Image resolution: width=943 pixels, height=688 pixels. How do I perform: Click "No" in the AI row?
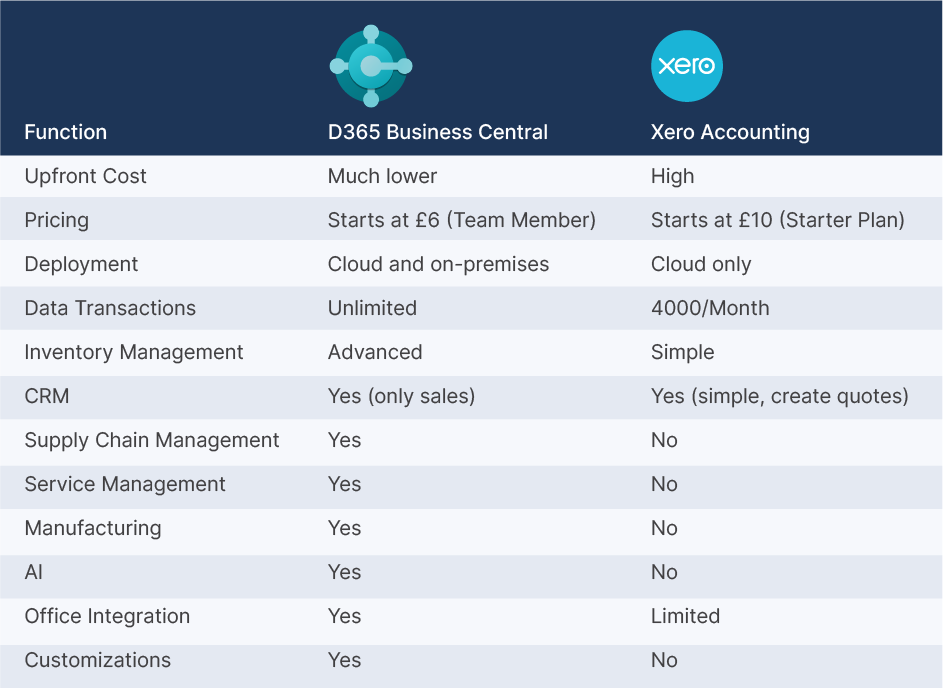(665, 572)
